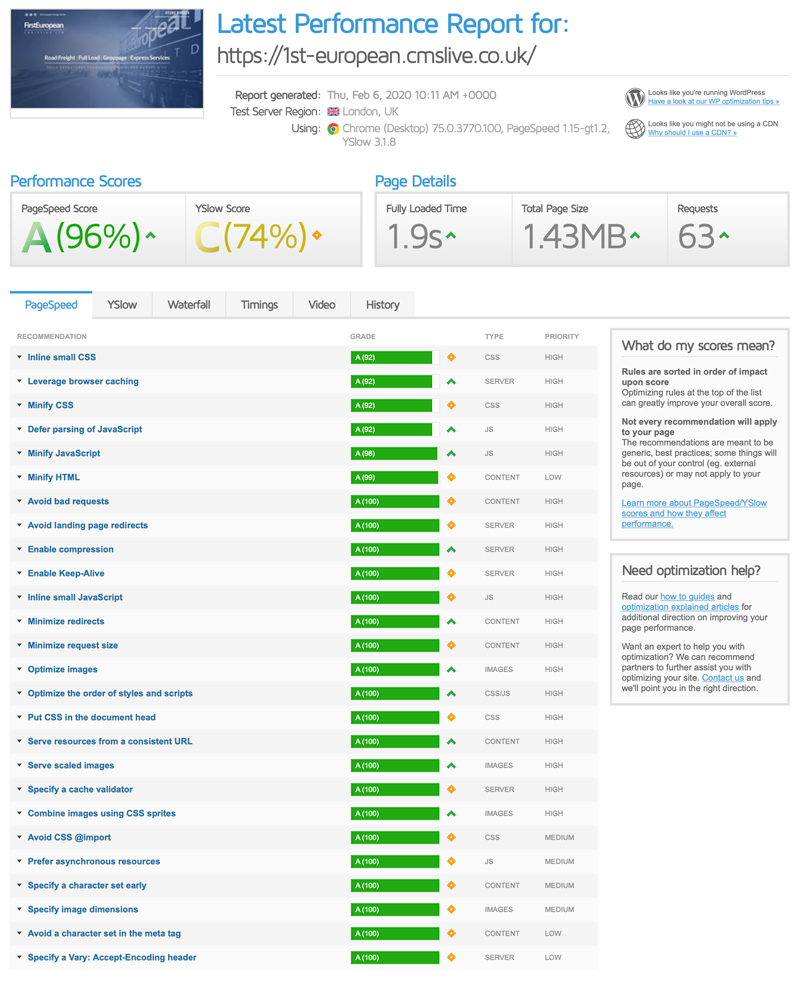
Task: Click the PRIORITY column header
Action: tap(562, 337)
